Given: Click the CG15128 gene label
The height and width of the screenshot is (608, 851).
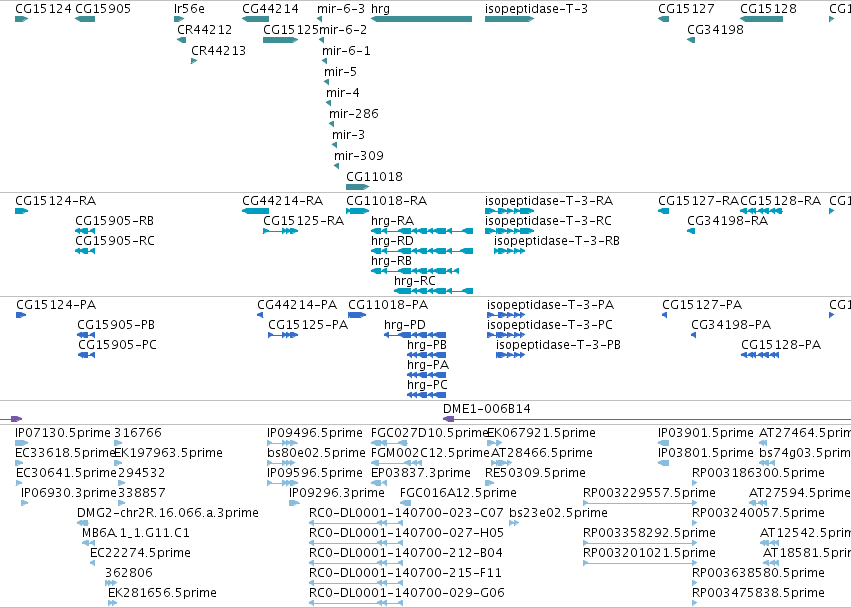Looking at the screenshot, I should click(x=769, y=9).
